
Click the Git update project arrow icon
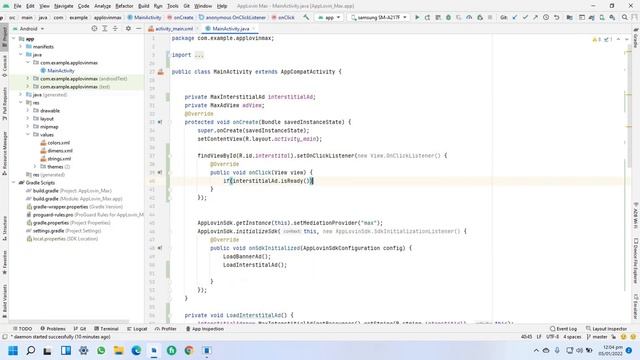[x=515, y=18]
